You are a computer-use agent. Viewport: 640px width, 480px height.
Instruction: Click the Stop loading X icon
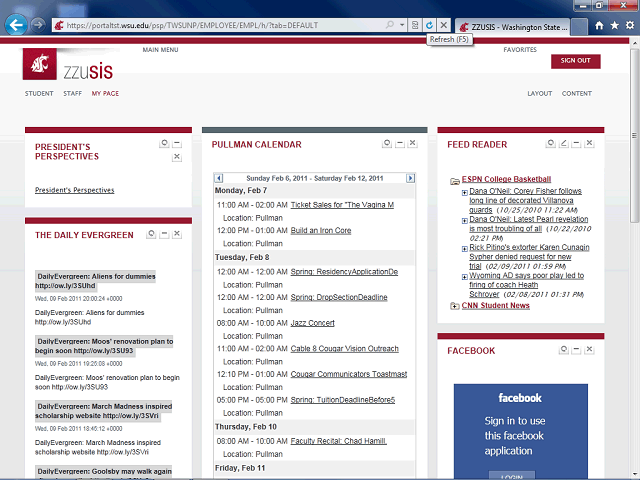pyautogui.click(x=444, y=25)
